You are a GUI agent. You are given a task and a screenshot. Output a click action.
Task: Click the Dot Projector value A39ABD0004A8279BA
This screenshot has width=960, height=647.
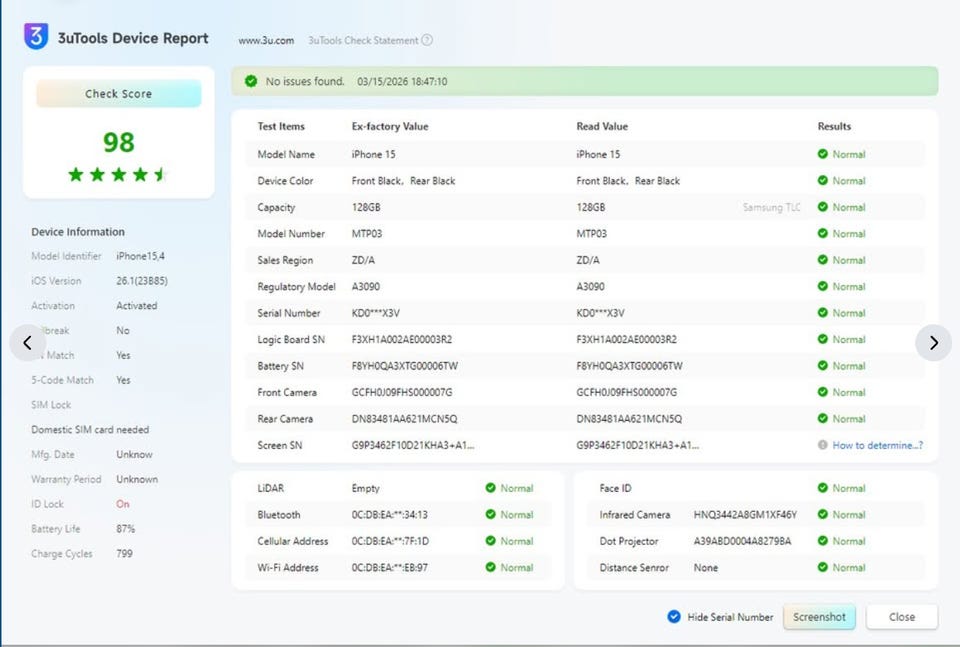click(742, 541)
